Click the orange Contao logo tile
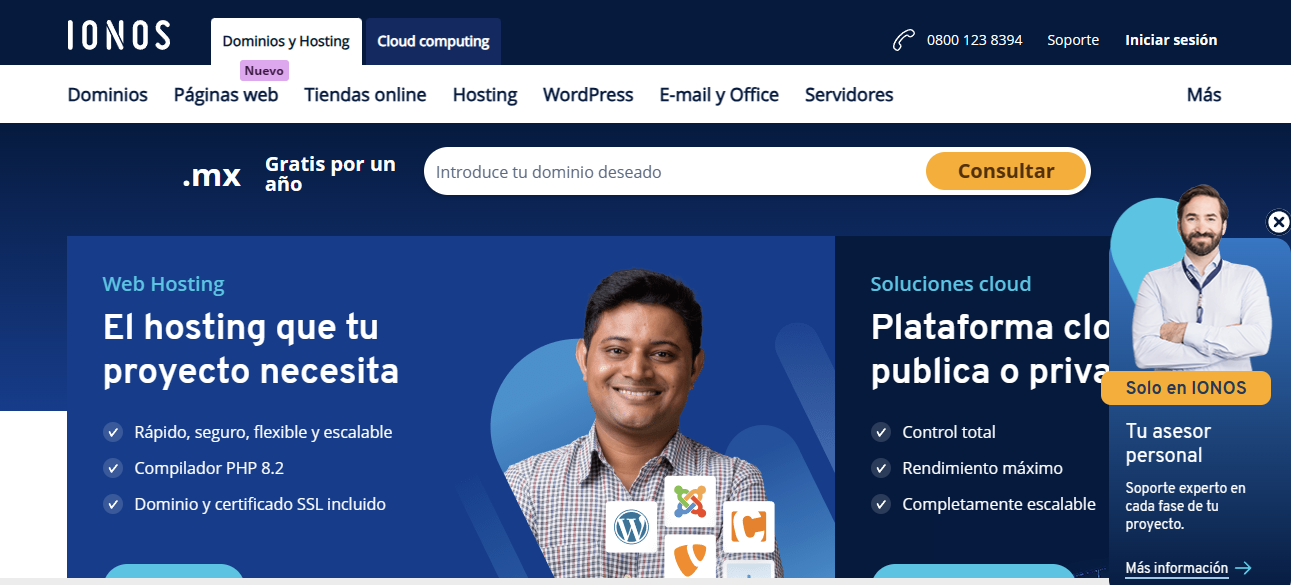This screenshot has height=585, width=1291. tap(748, 526)
